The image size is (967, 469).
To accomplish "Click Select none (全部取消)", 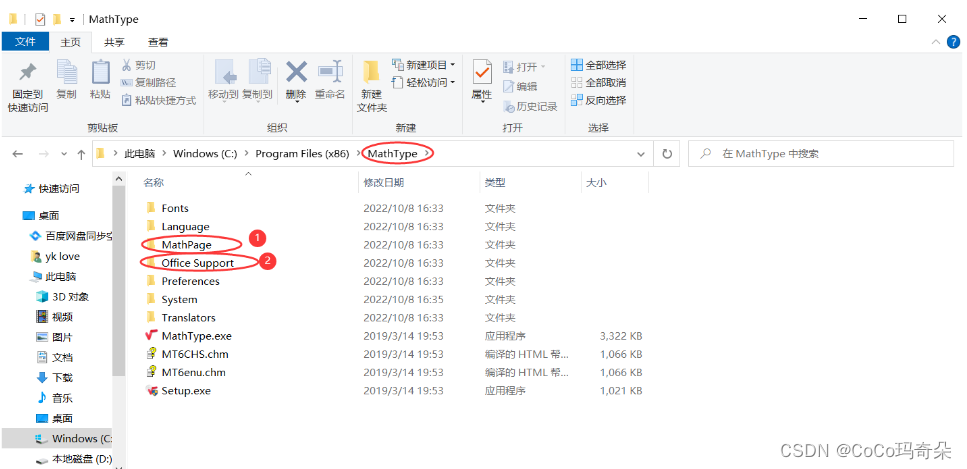I will pyautogui.click(x=598, y=83).
